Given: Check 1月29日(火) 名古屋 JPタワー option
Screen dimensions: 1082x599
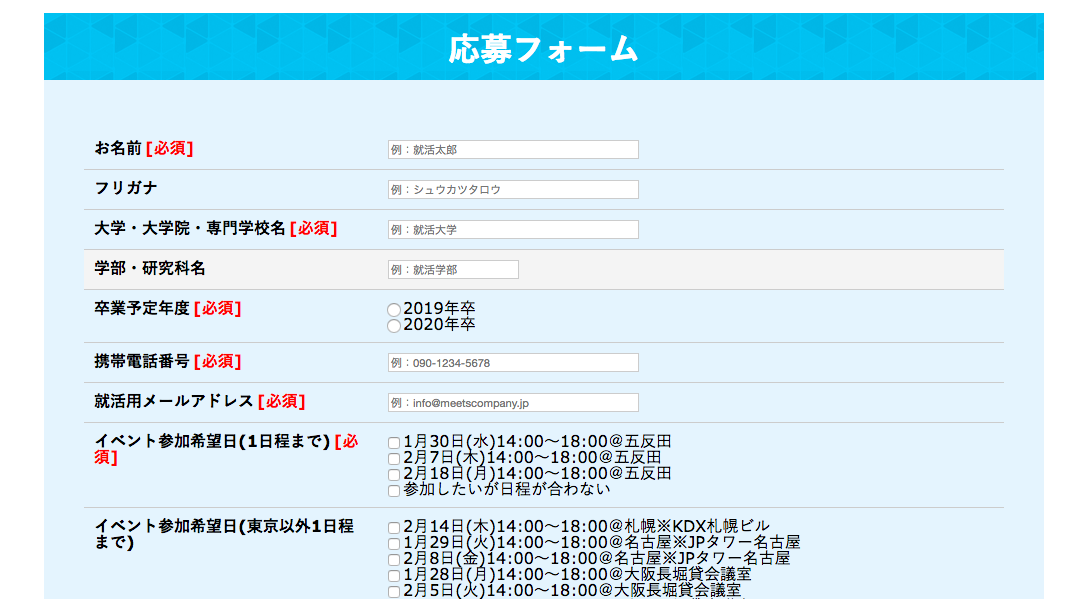Looking at the screenshot, I should tap(394, 544).
